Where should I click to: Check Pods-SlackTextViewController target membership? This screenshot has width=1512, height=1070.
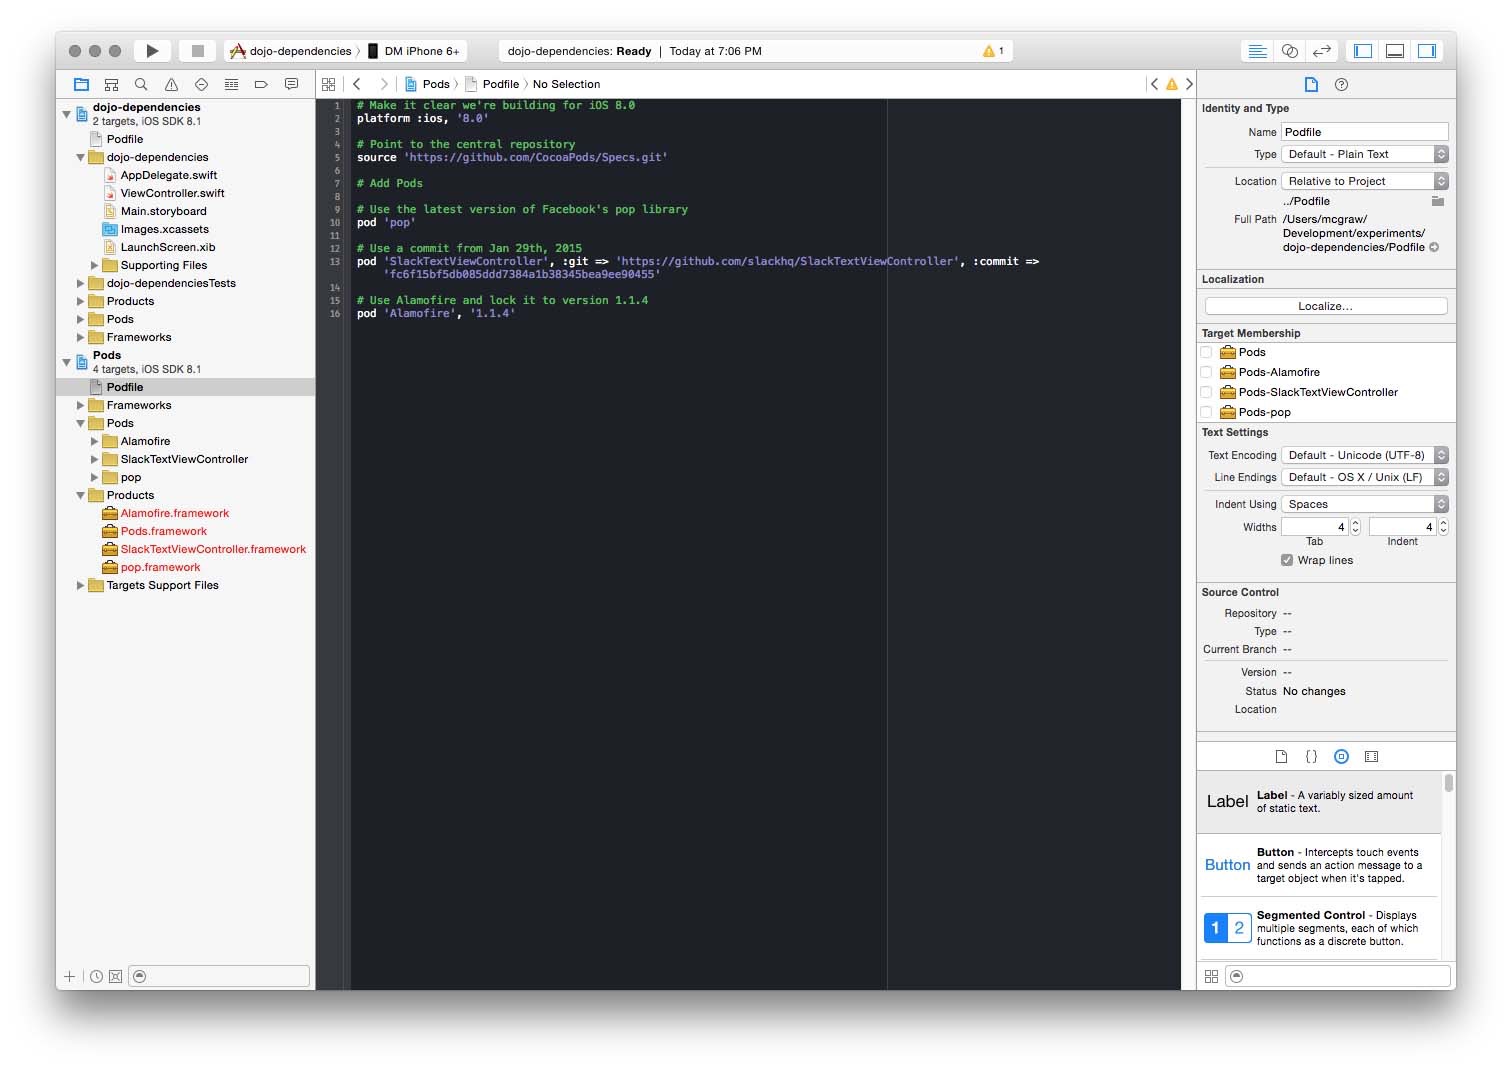pos(1206,392)
